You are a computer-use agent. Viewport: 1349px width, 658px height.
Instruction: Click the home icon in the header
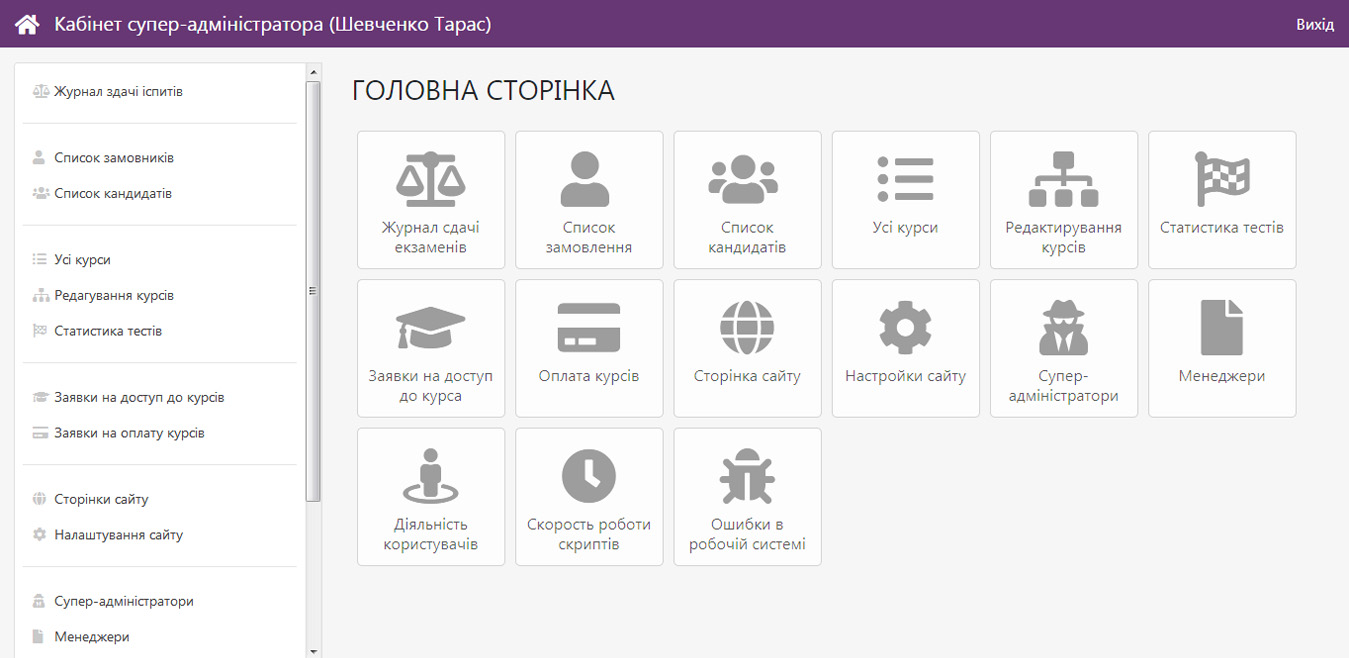click(26, 24)
